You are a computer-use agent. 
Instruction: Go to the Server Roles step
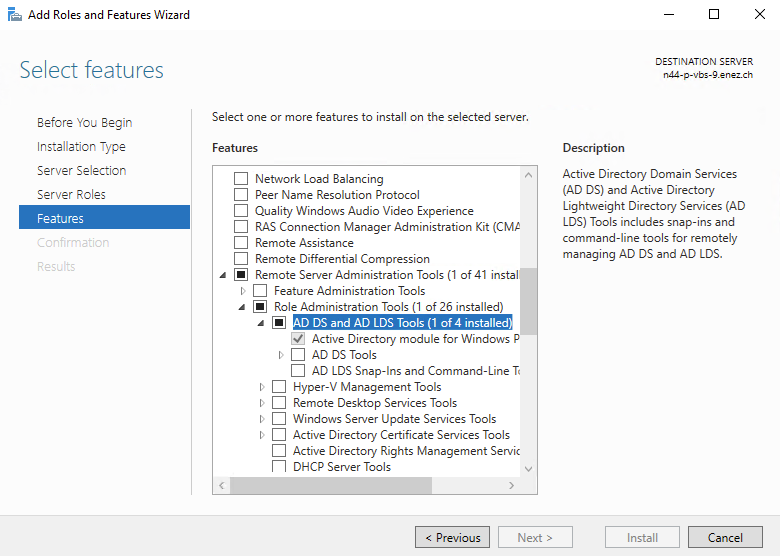click(71, 194)
